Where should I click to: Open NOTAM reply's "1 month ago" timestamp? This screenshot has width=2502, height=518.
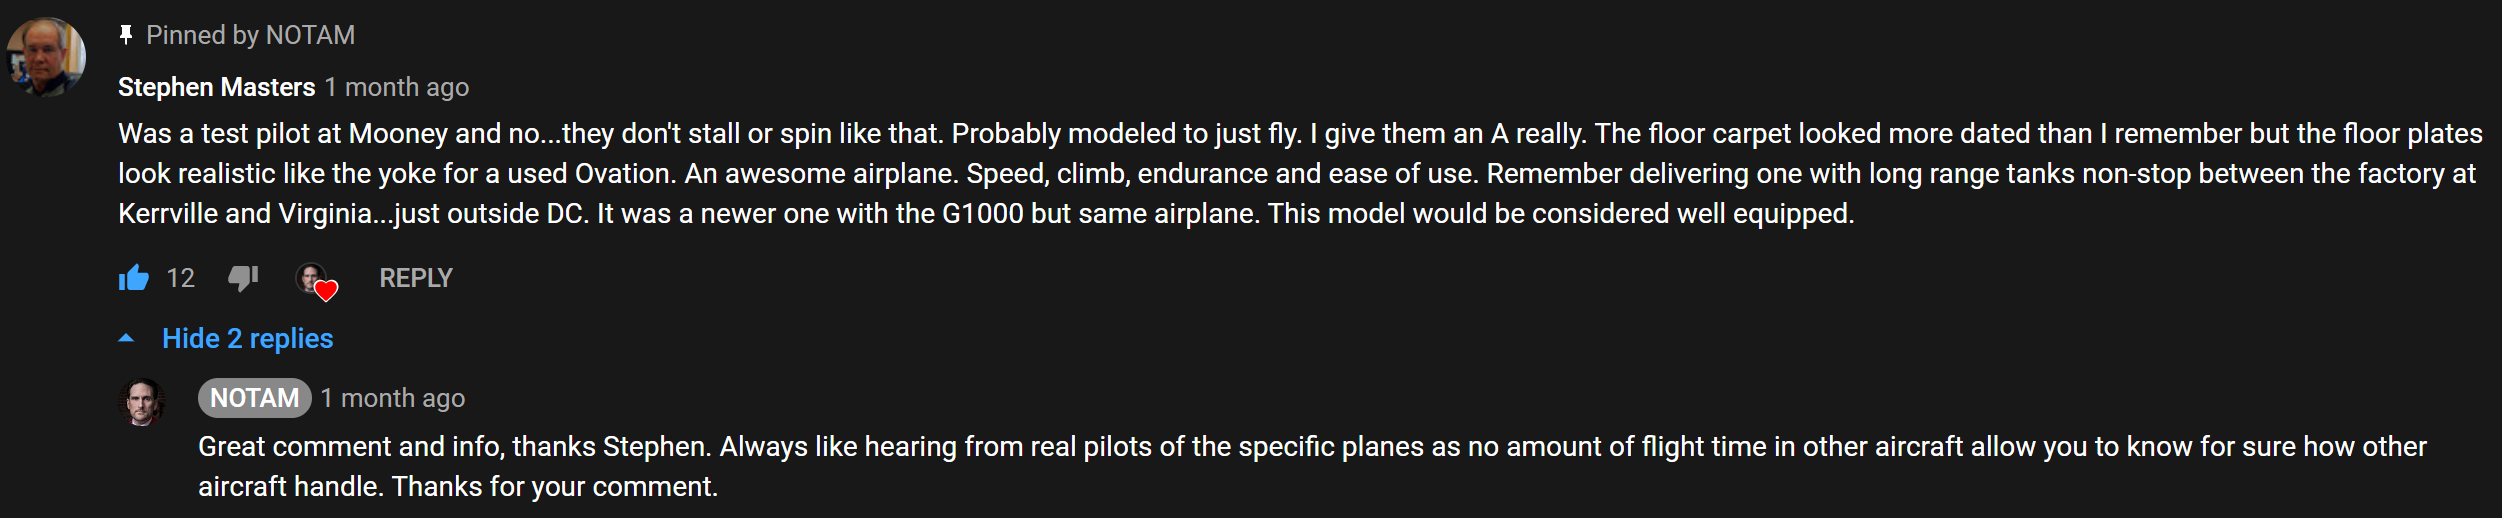pyautogui.click(x=393, y=398)
